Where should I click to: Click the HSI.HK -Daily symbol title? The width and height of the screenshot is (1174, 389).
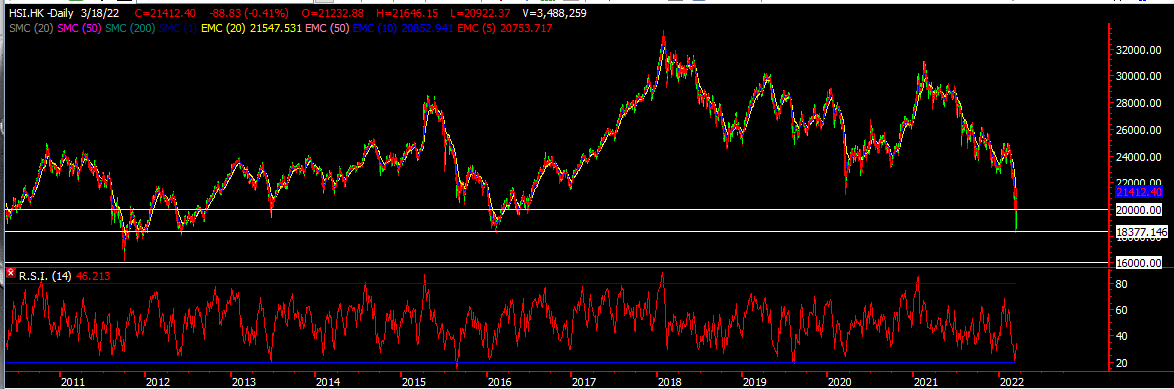pyautogui.click(x=40, y=13)
